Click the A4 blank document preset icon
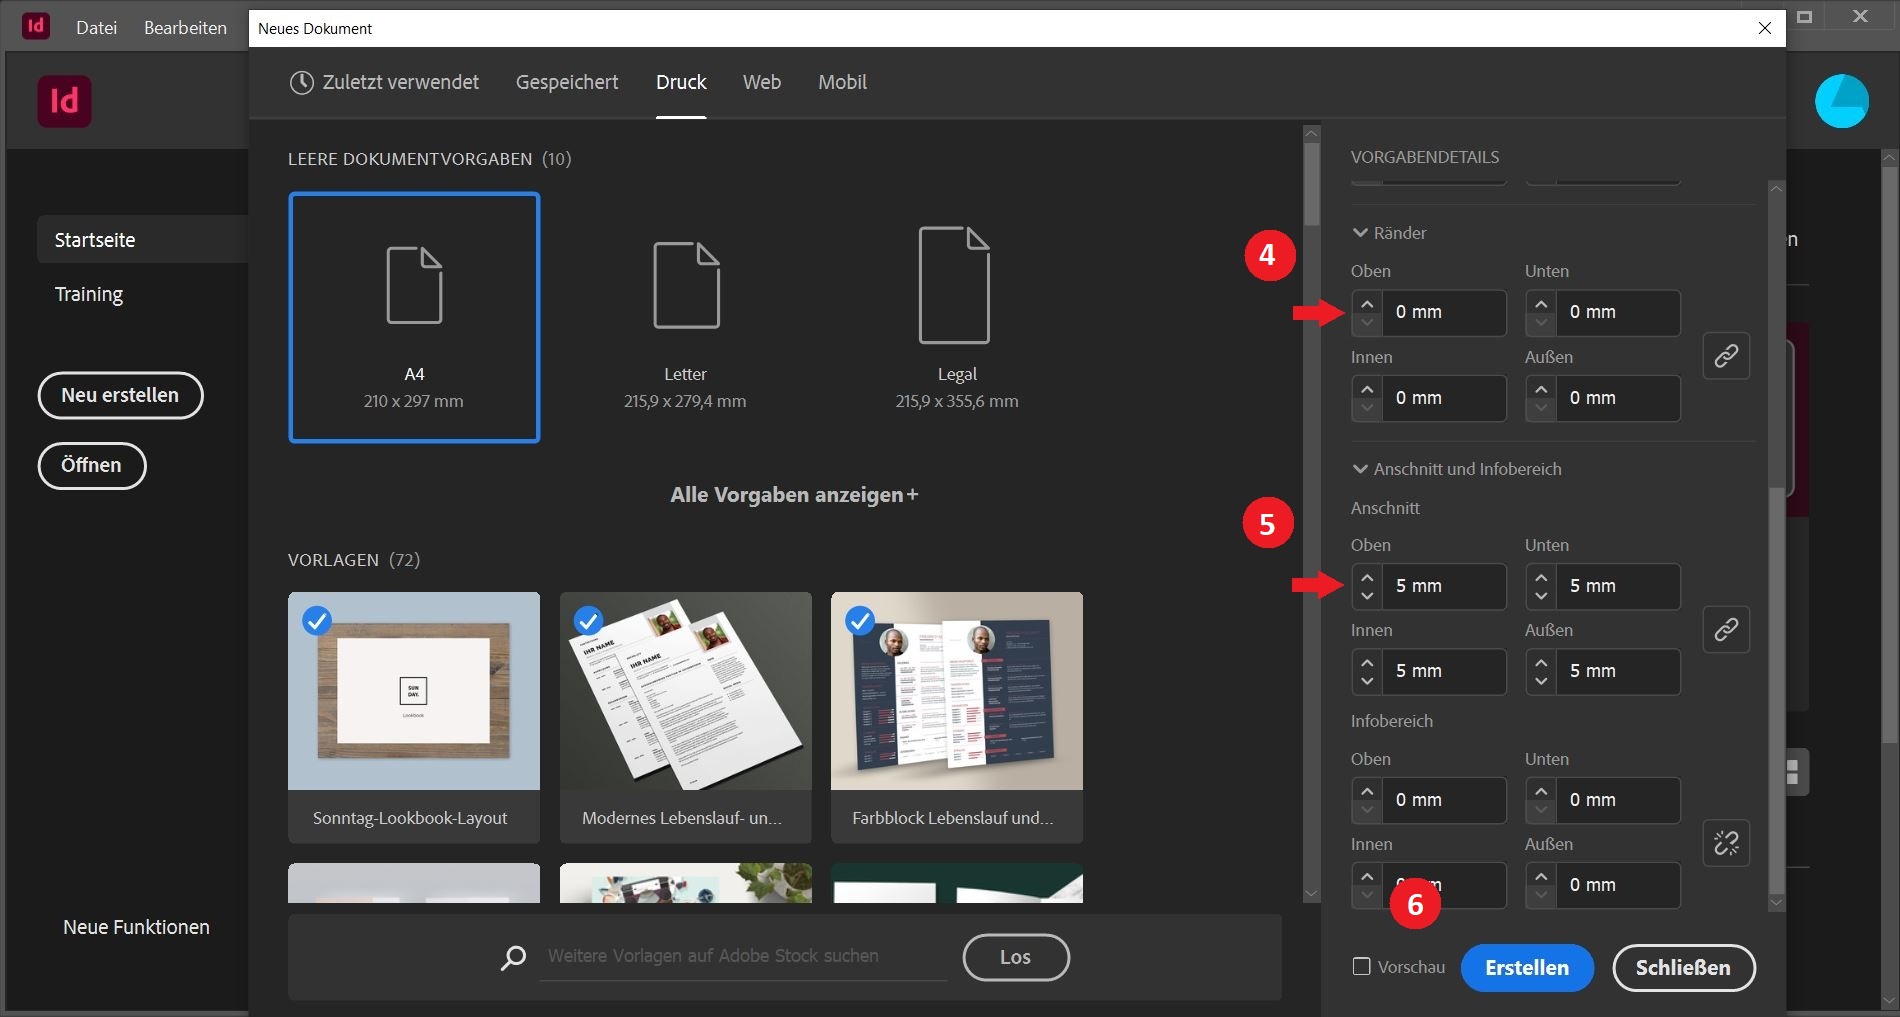 click(414, 286)
